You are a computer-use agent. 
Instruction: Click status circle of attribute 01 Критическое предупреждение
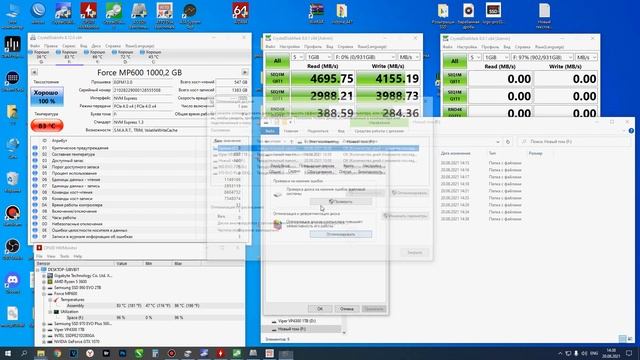click(x=35, y=148)
